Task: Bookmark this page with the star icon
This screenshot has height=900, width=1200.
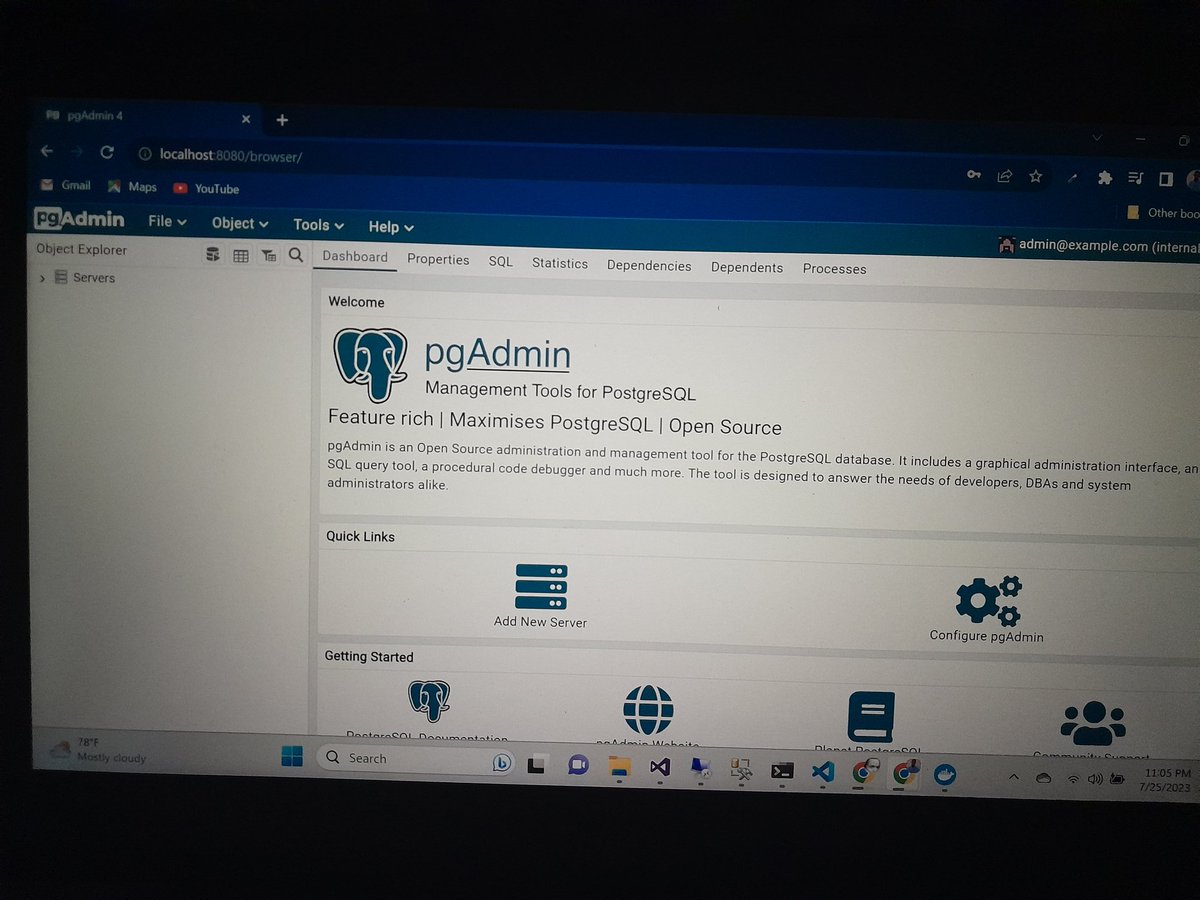Action: pos(1036,176)
